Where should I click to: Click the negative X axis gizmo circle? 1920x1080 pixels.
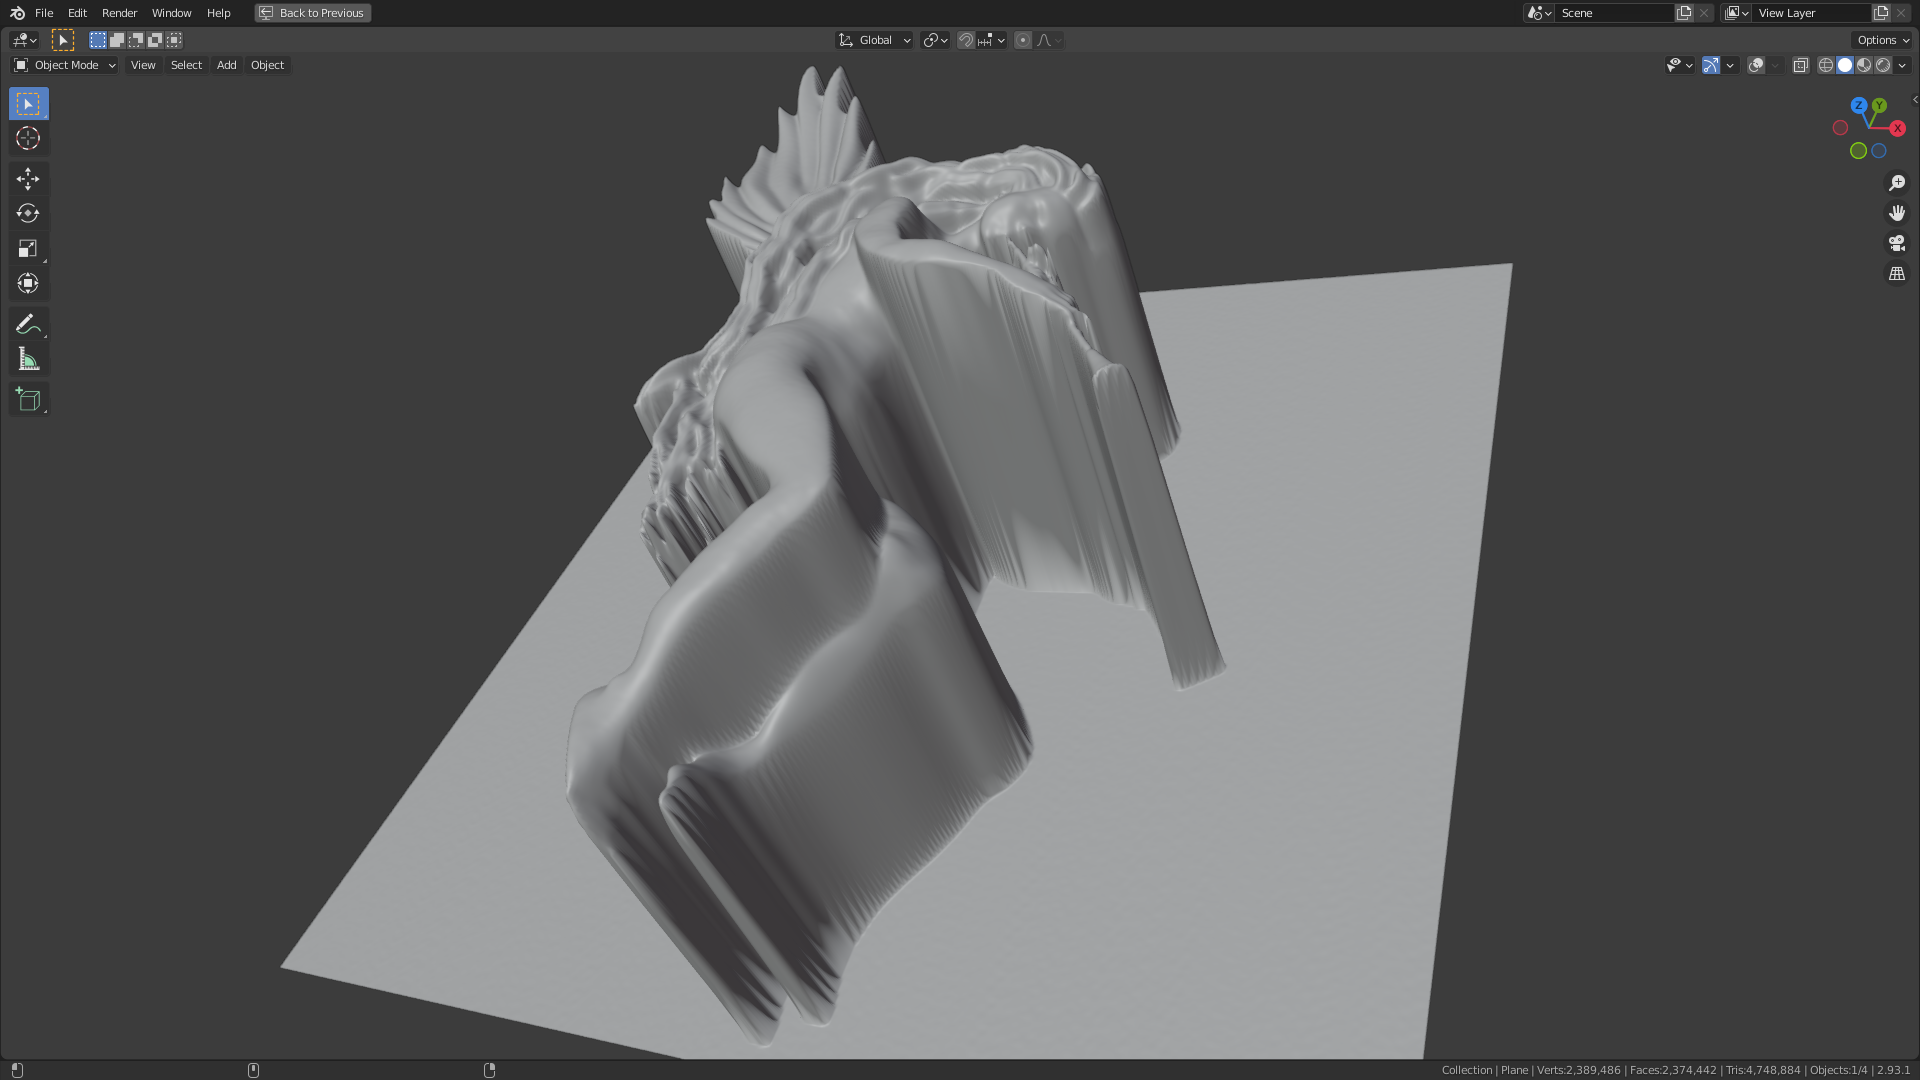pyautogui.click(x=1840, y=128)
